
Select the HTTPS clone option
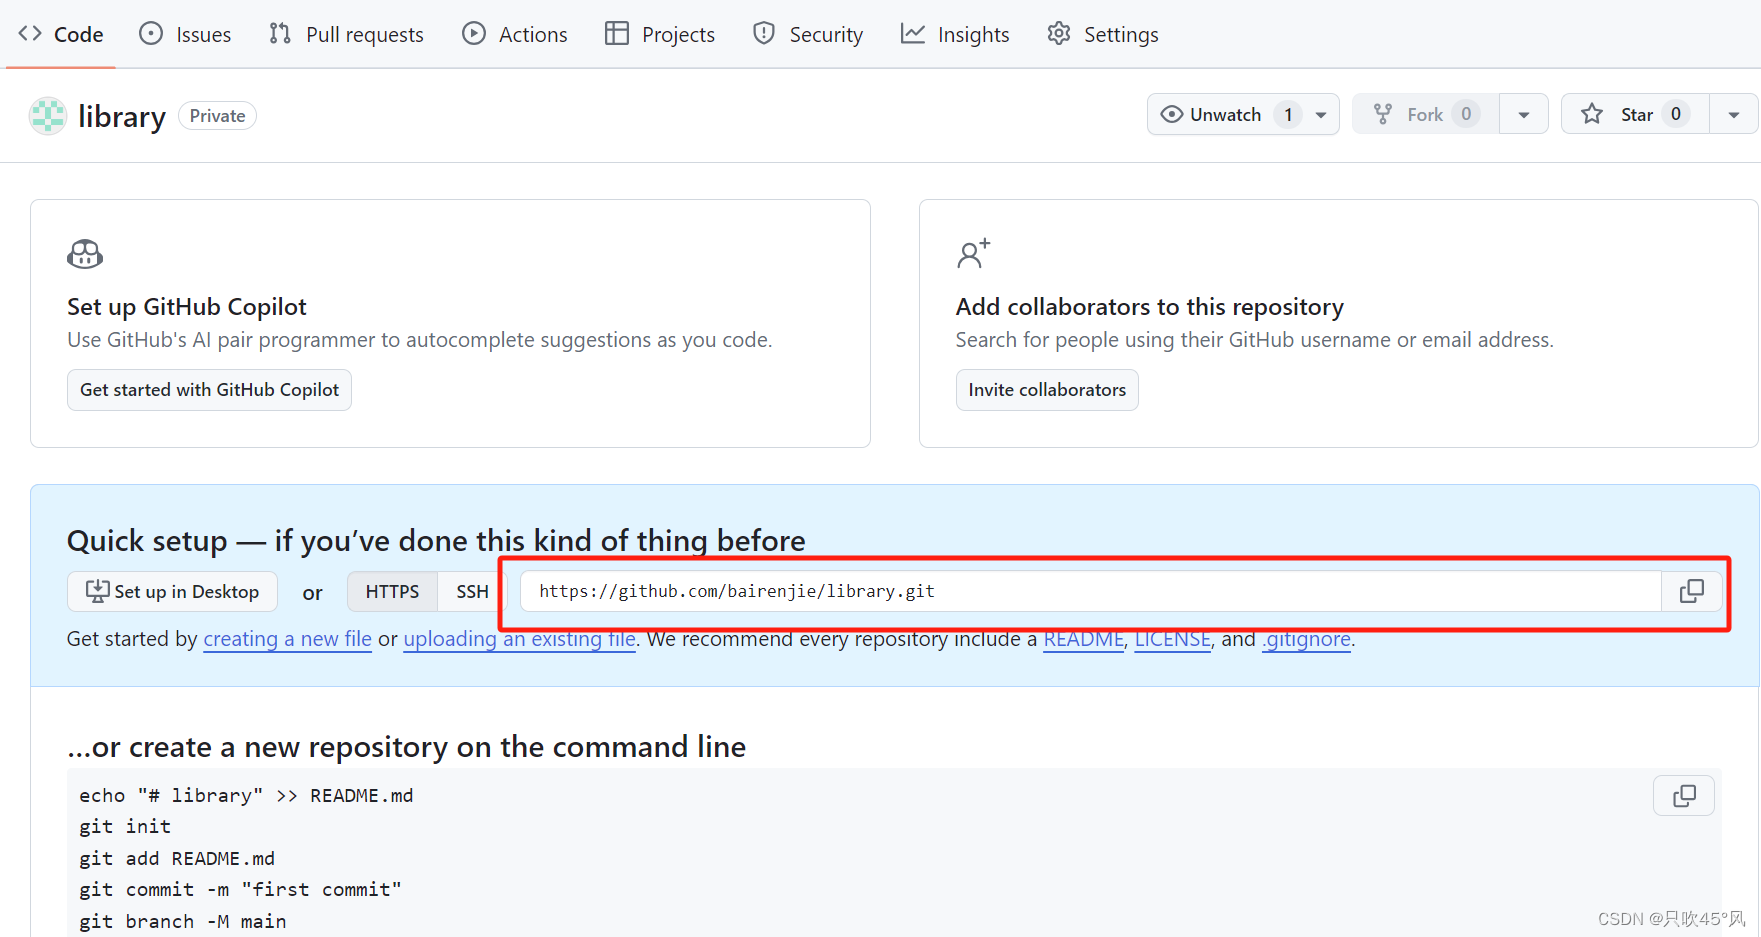[x=392, y=592]
